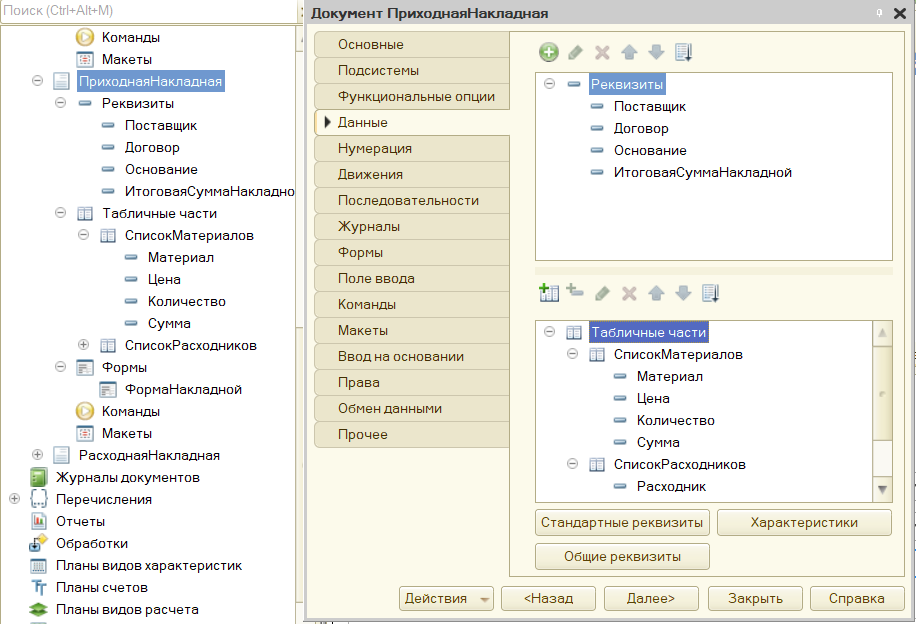The width and height of the screenshot is (916, 624).
Task: Click the Справка button
Action: pos(857,598)
